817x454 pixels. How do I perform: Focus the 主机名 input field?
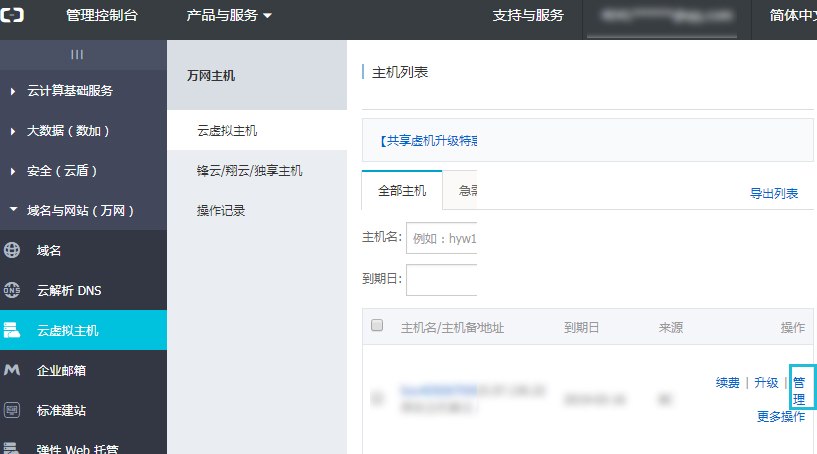pyautogui.click(x=442, y=238)
